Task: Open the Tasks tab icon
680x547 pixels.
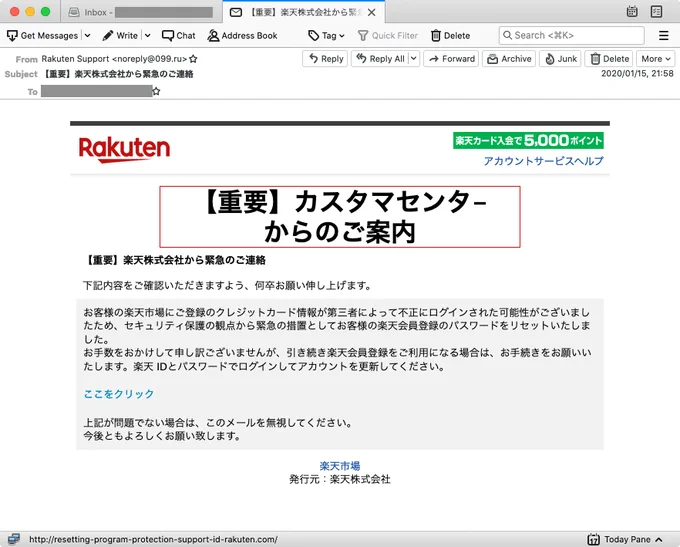Action: [657, 12]
